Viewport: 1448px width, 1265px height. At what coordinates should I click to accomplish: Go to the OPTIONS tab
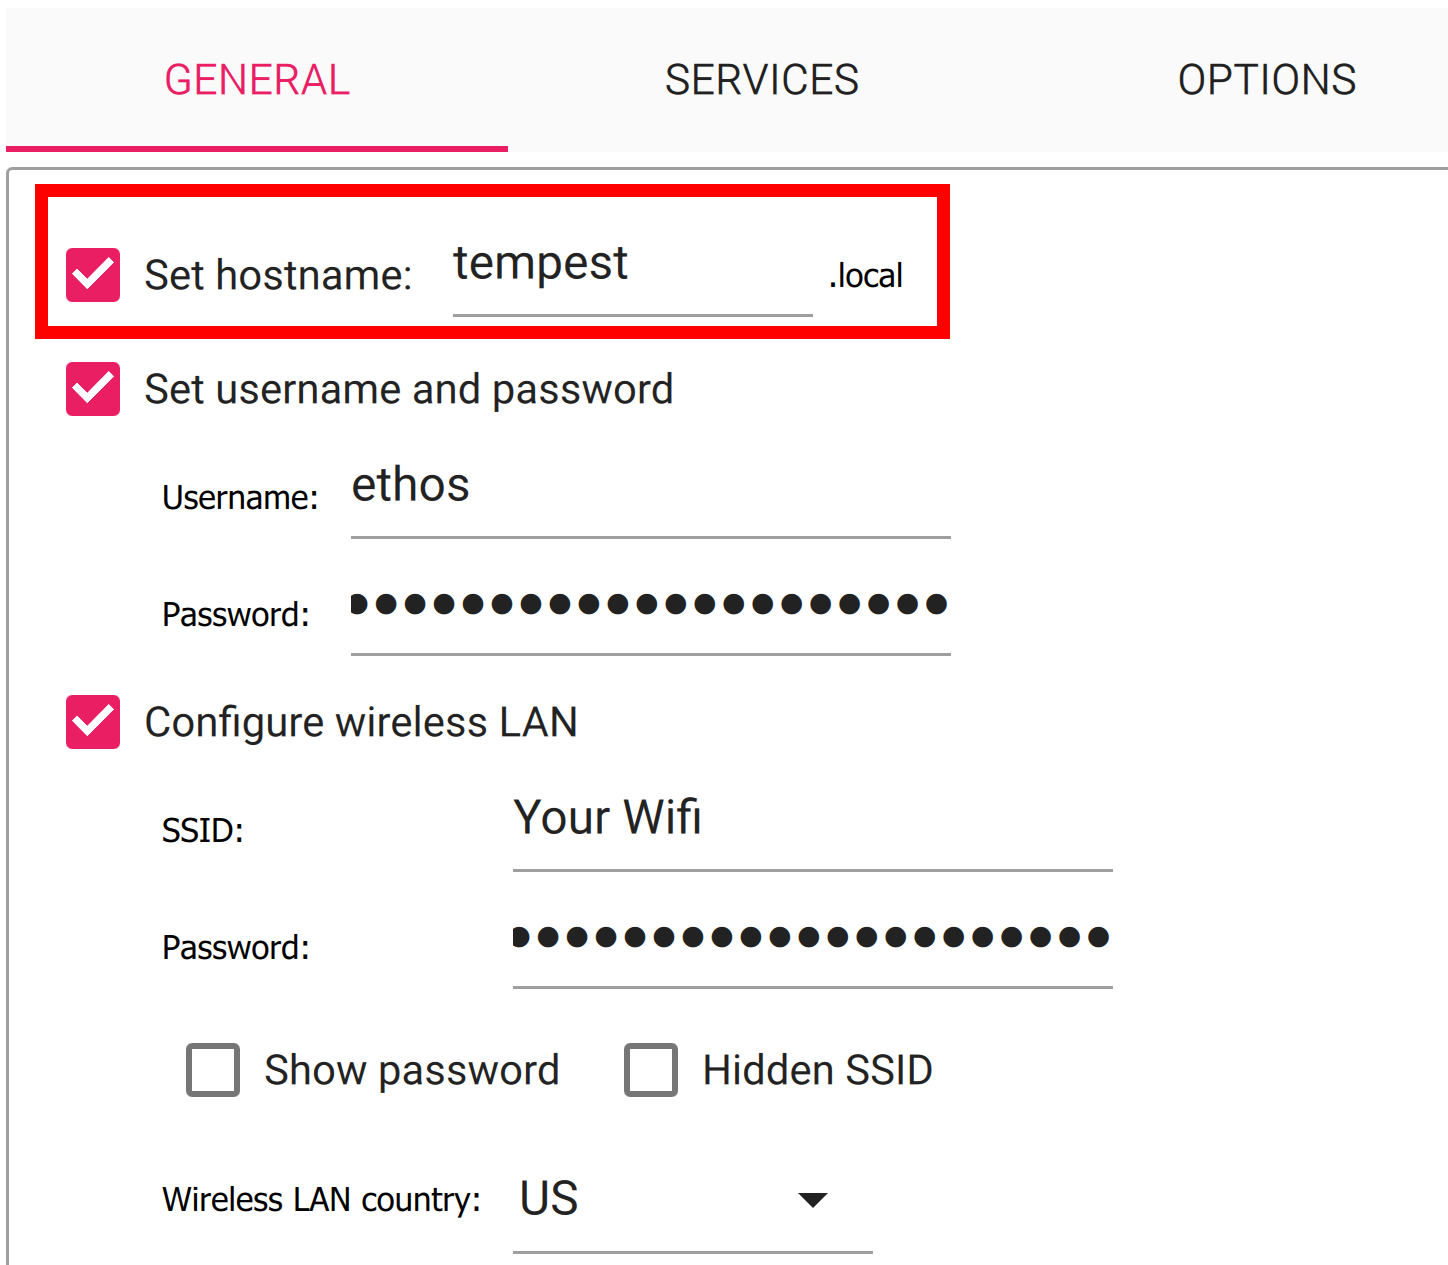[x=1266, y=80]
